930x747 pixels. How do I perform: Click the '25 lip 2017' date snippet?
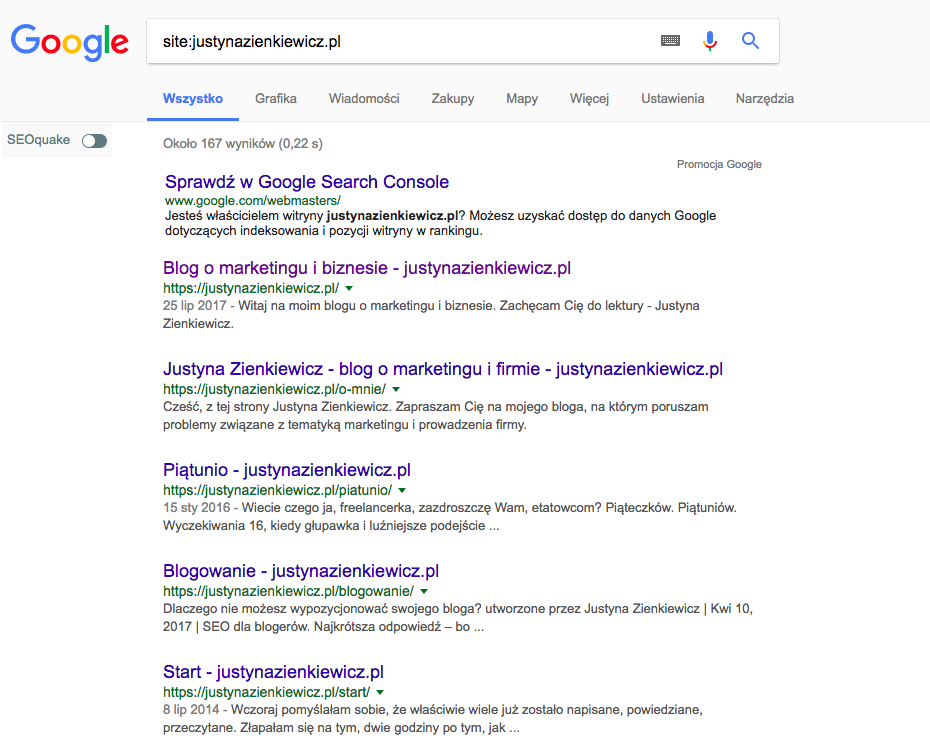[195, 306]
